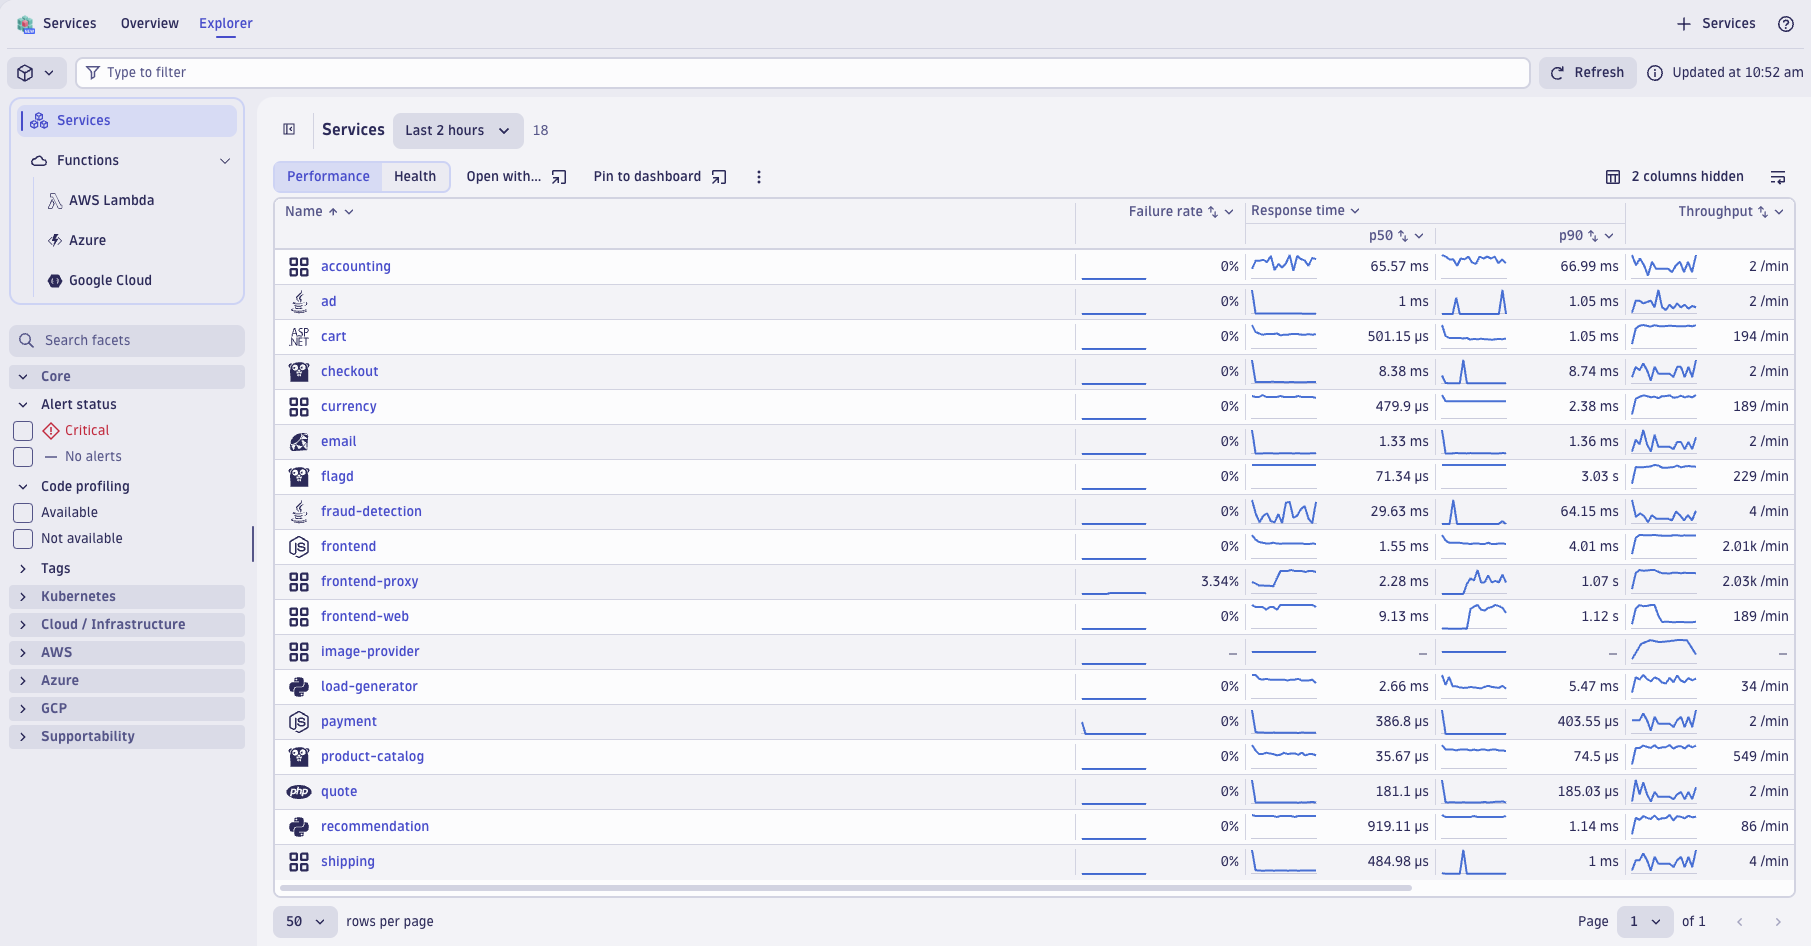Open the rows per page dropdown
Screen dimensions: 1811x946
click(305, 921)
